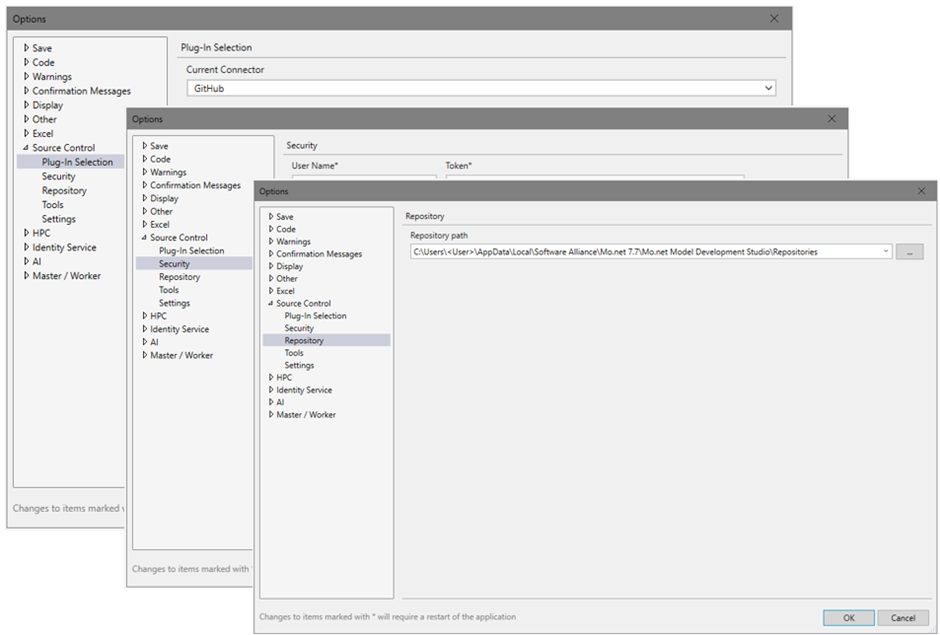Select HPC in middle Options window
Image resolution: width=940 pixels, height=635 pixels.
(x=158, y=316)
